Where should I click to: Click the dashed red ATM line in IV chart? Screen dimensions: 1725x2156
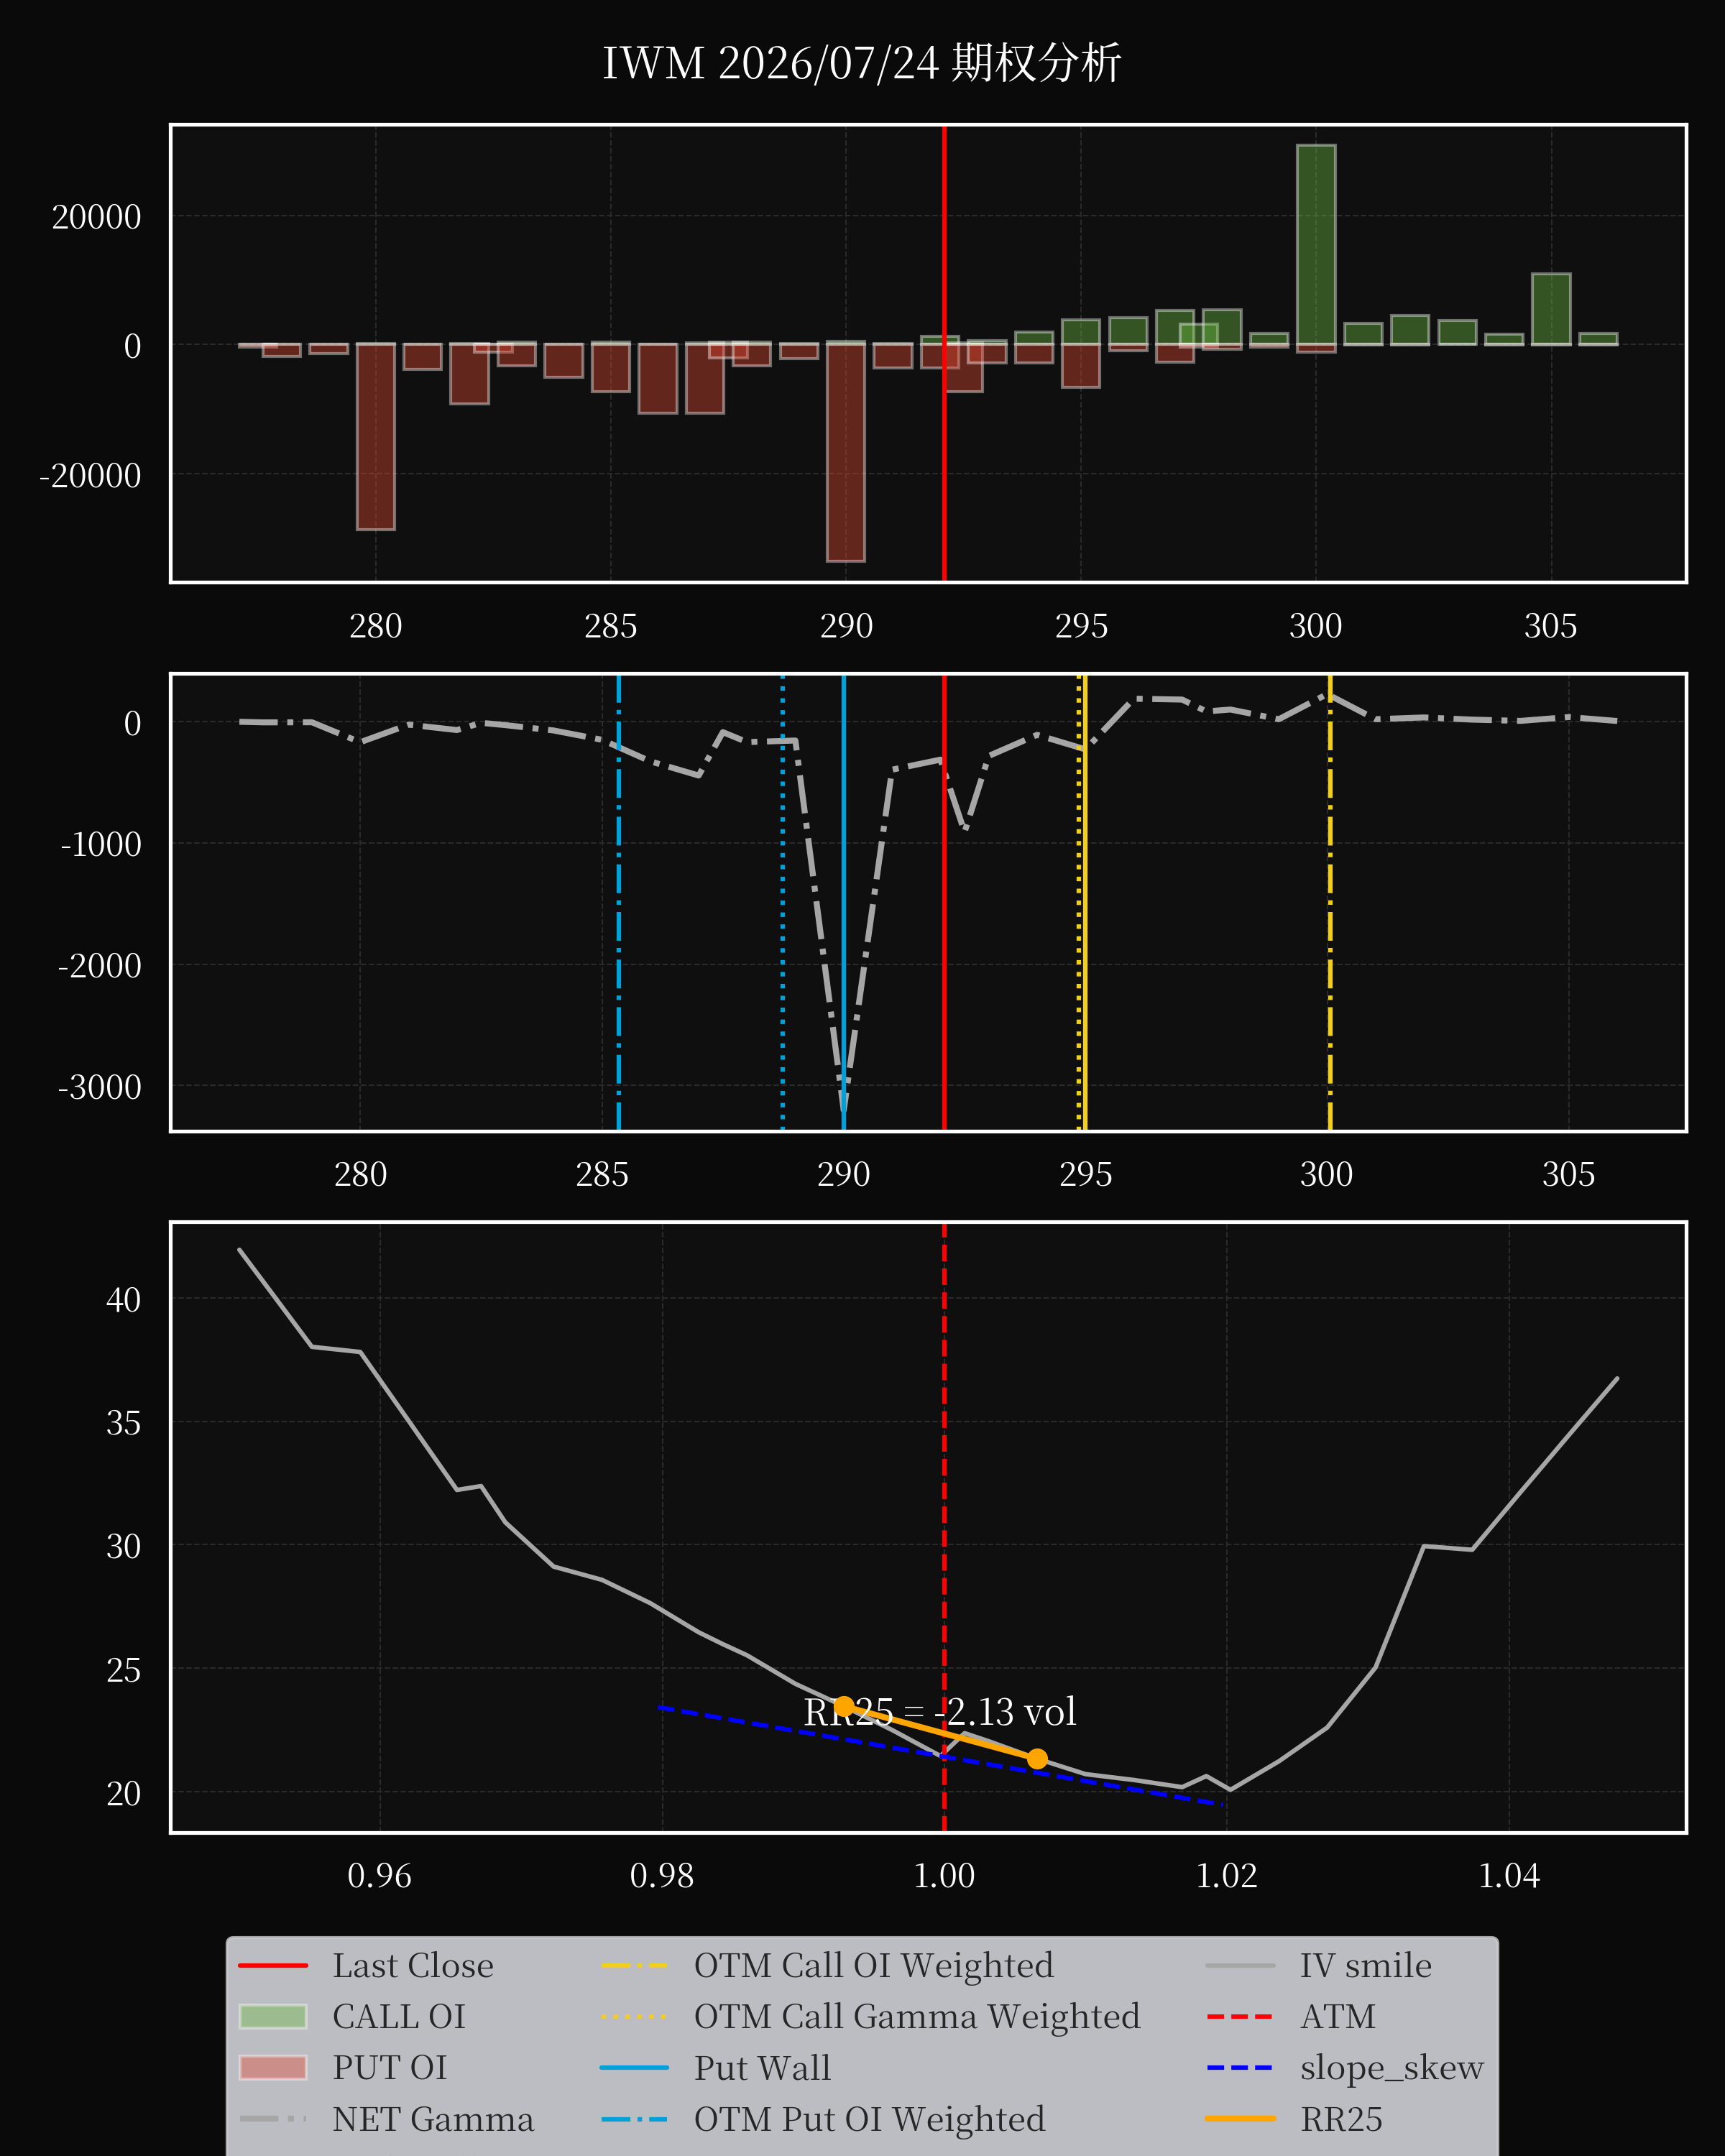click(x=944, y=1527)
